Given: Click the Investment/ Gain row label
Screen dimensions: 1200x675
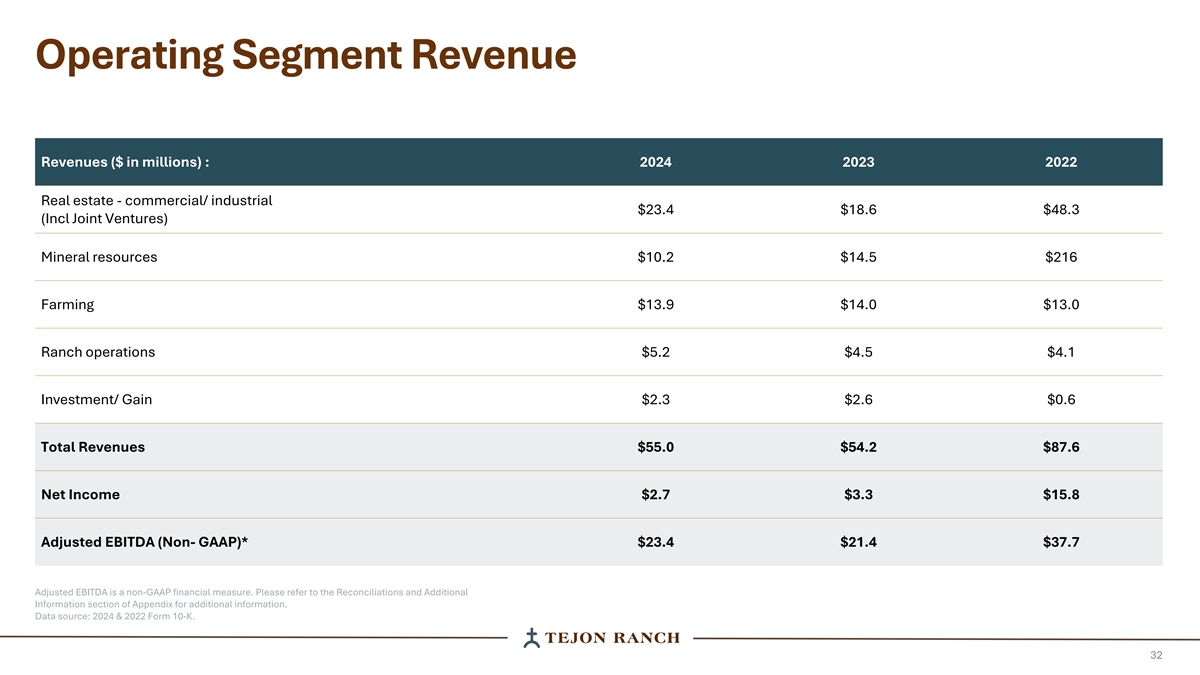Looking at the screenshot, I should click(x=96, y=399).
